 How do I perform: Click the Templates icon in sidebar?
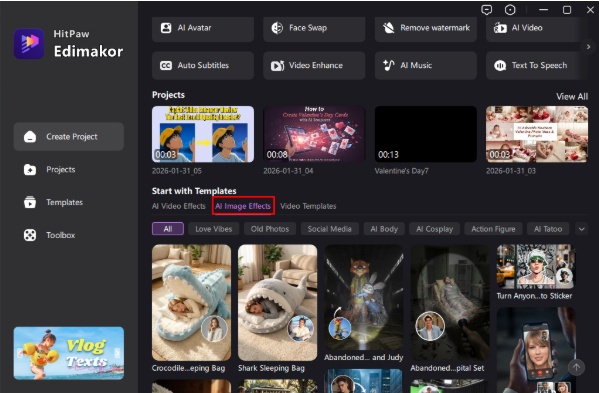pyautogui.click(x=30, y=202)
